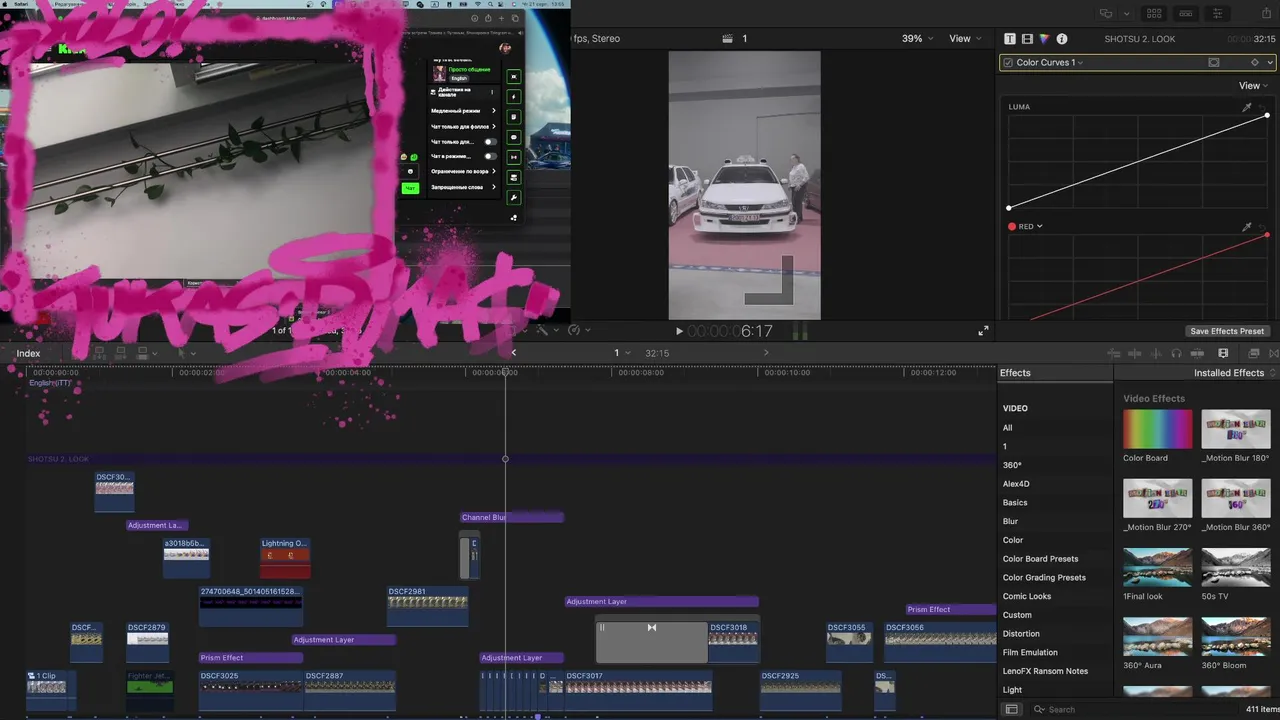
Task: Select the Color Board Presets category
Action: pyautogui.click(x=1041, y=559)
